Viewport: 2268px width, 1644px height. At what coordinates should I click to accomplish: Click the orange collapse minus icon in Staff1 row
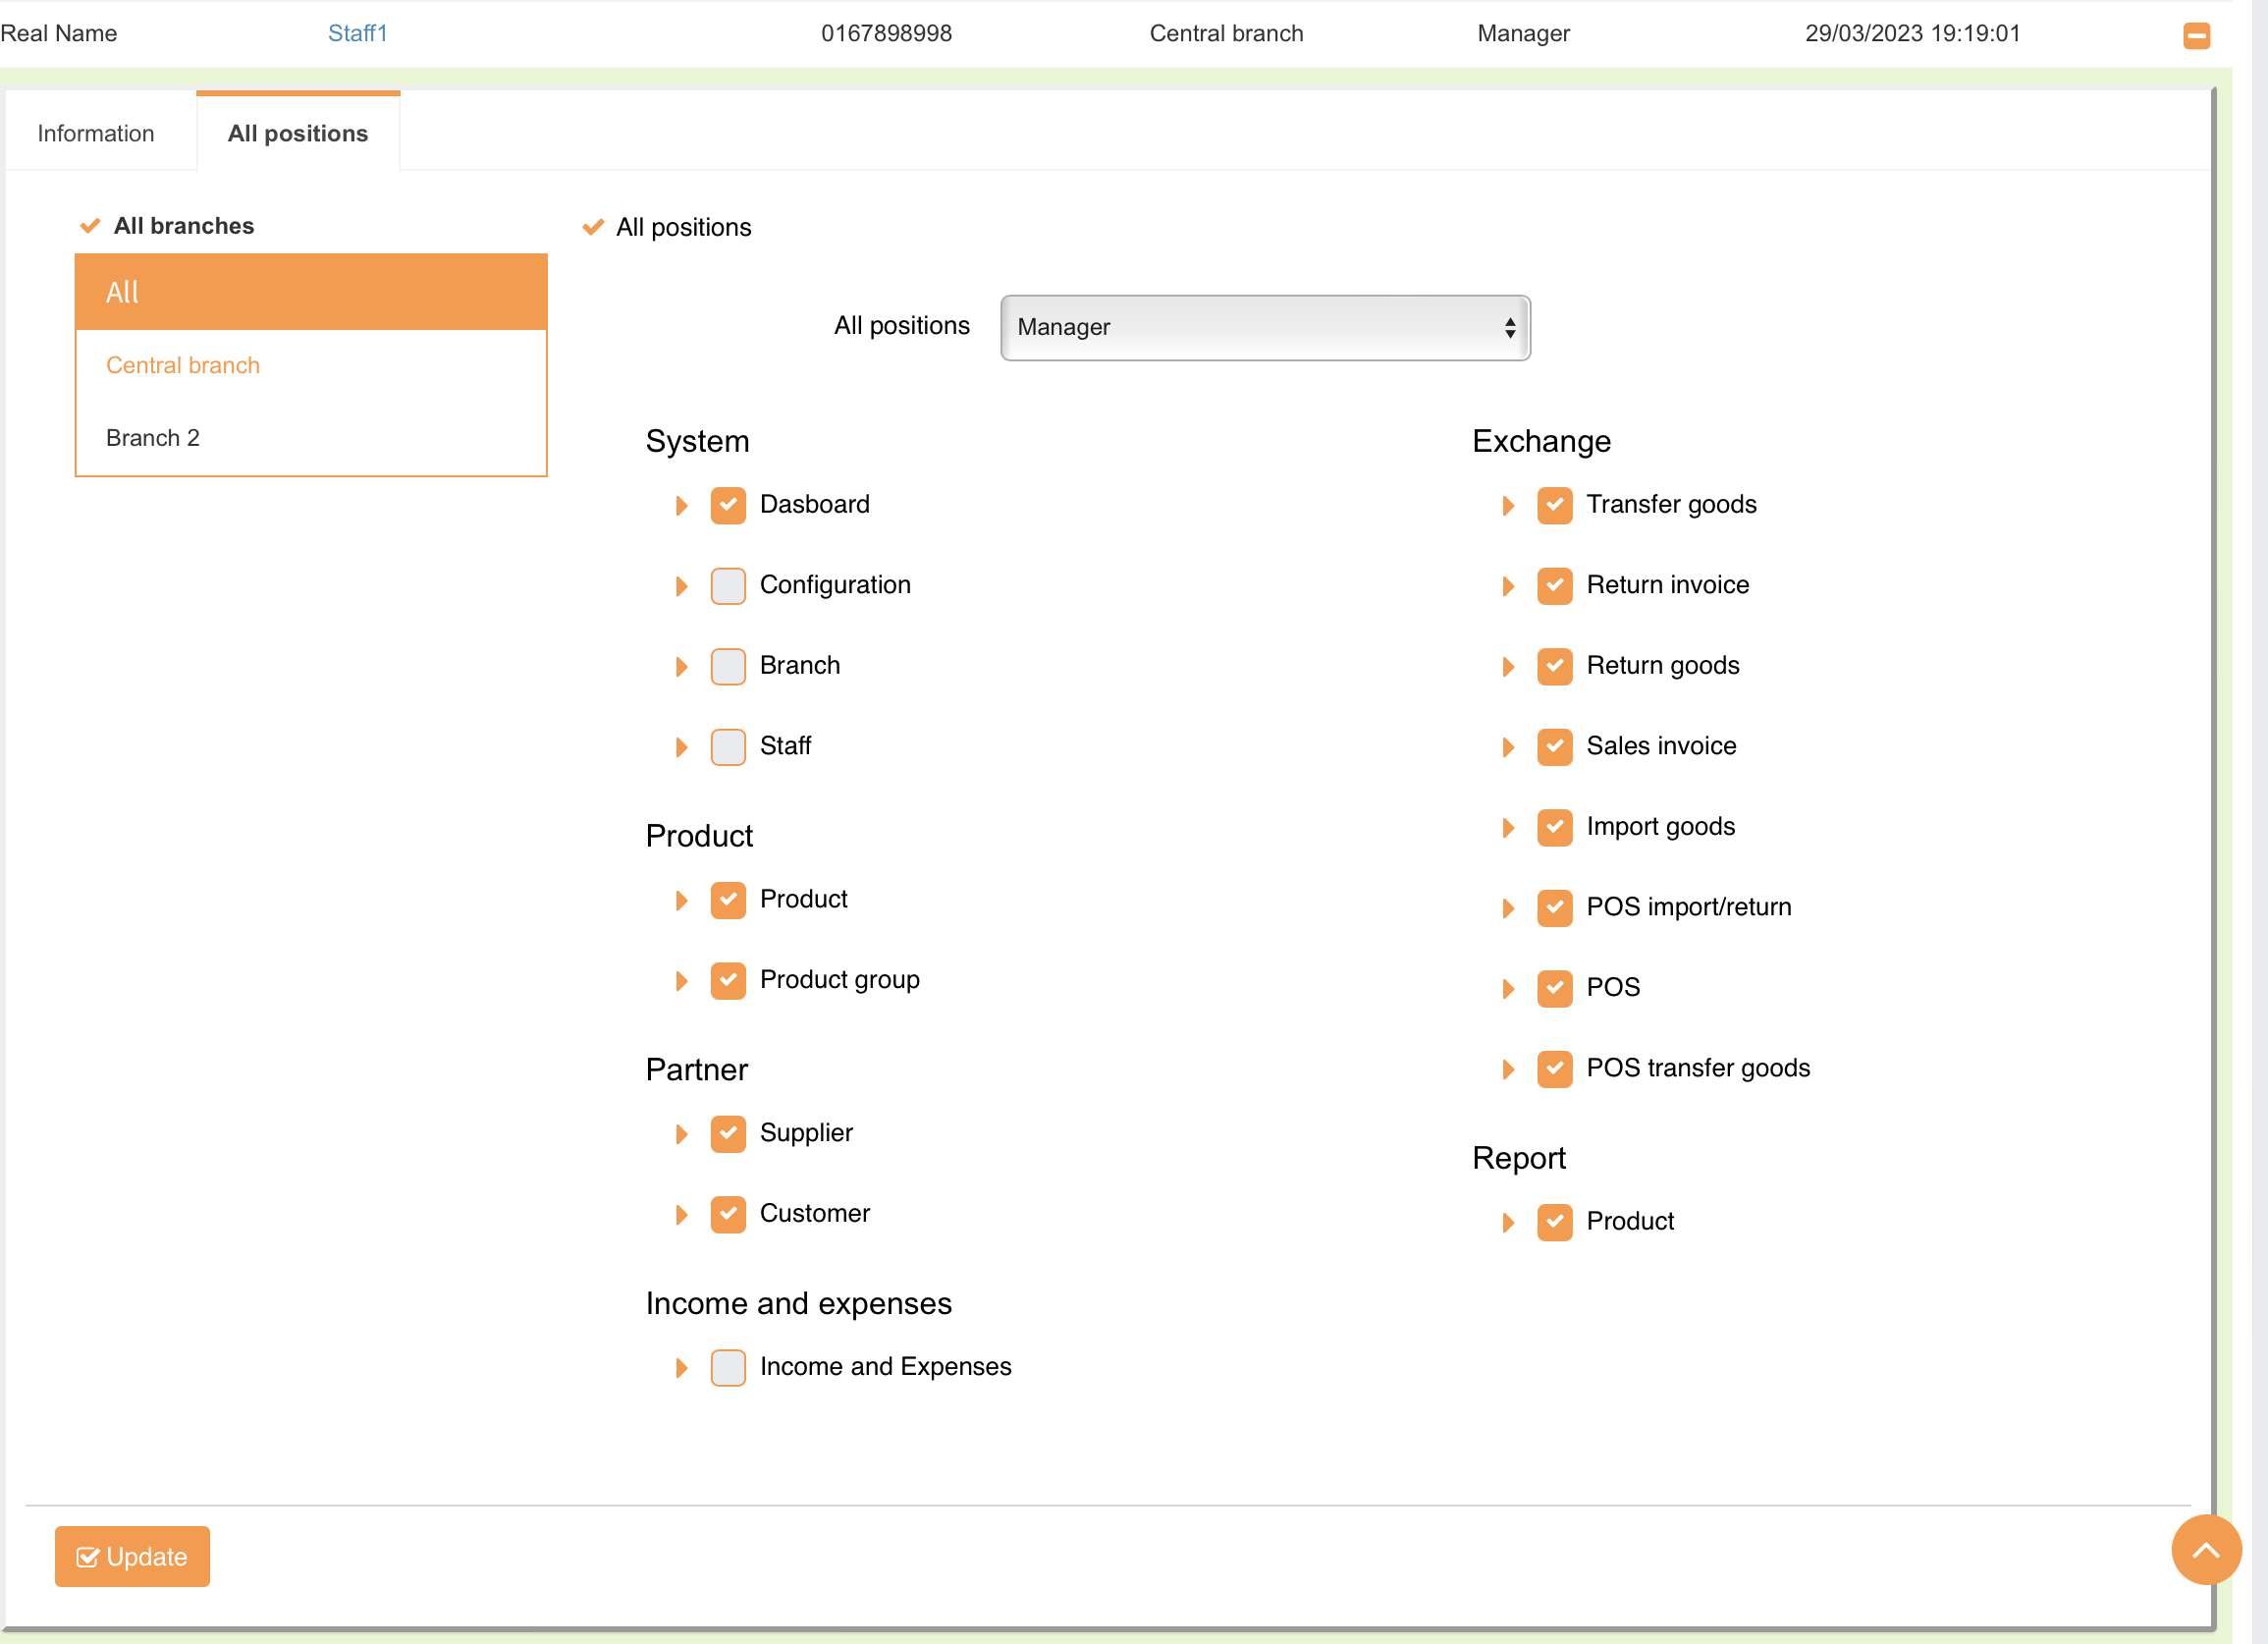click(x=2196, y=36)
